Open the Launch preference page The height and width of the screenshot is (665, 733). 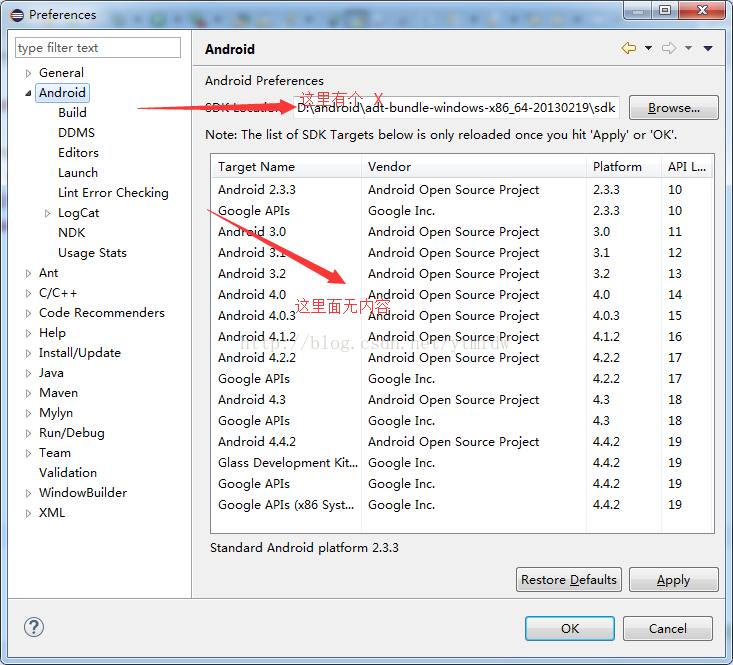click(78, 173)
